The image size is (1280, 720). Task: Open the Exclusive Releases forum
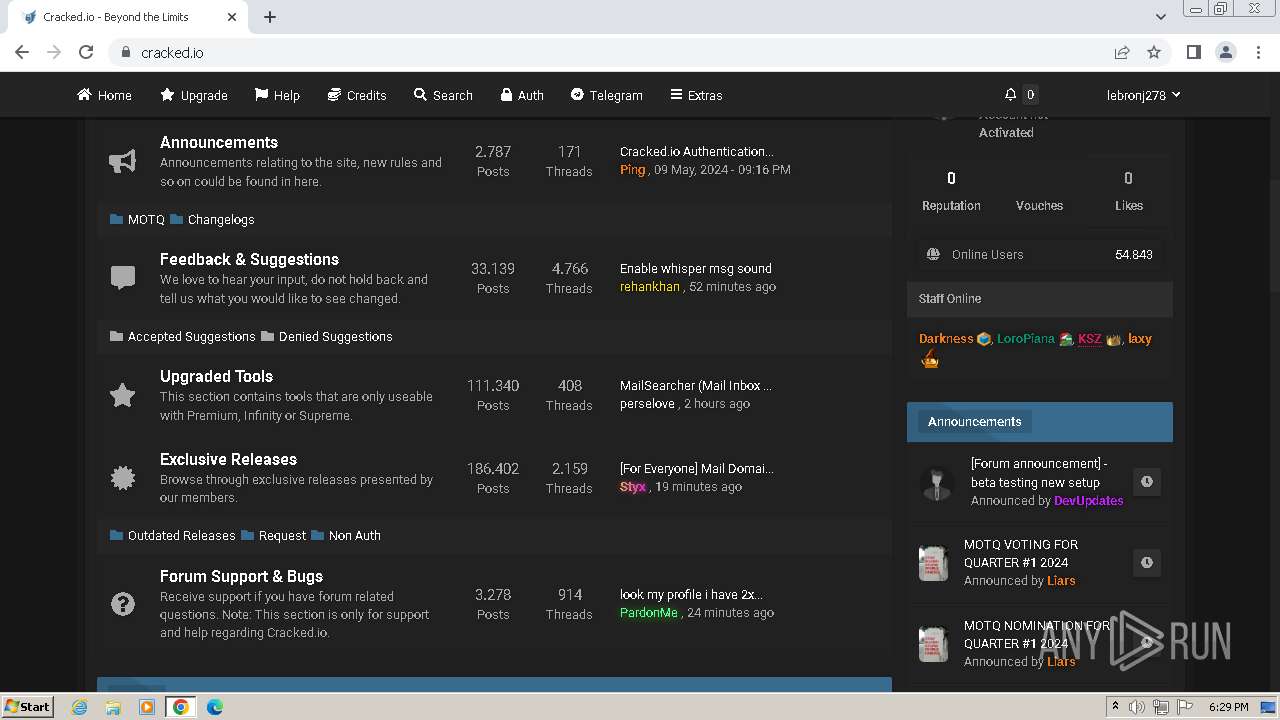tap(228, 459)
